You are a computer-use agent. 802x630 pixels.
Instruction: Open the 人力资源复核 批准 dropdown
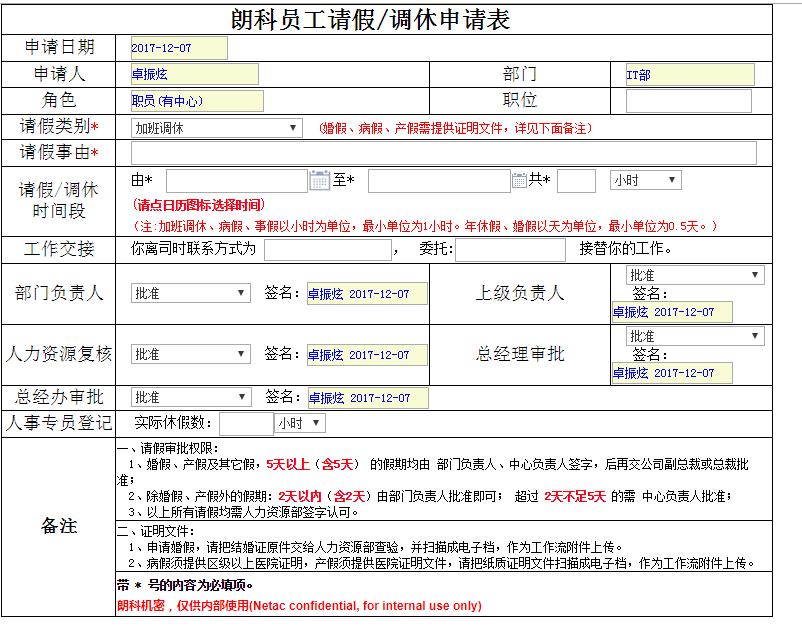click(191, 354)
